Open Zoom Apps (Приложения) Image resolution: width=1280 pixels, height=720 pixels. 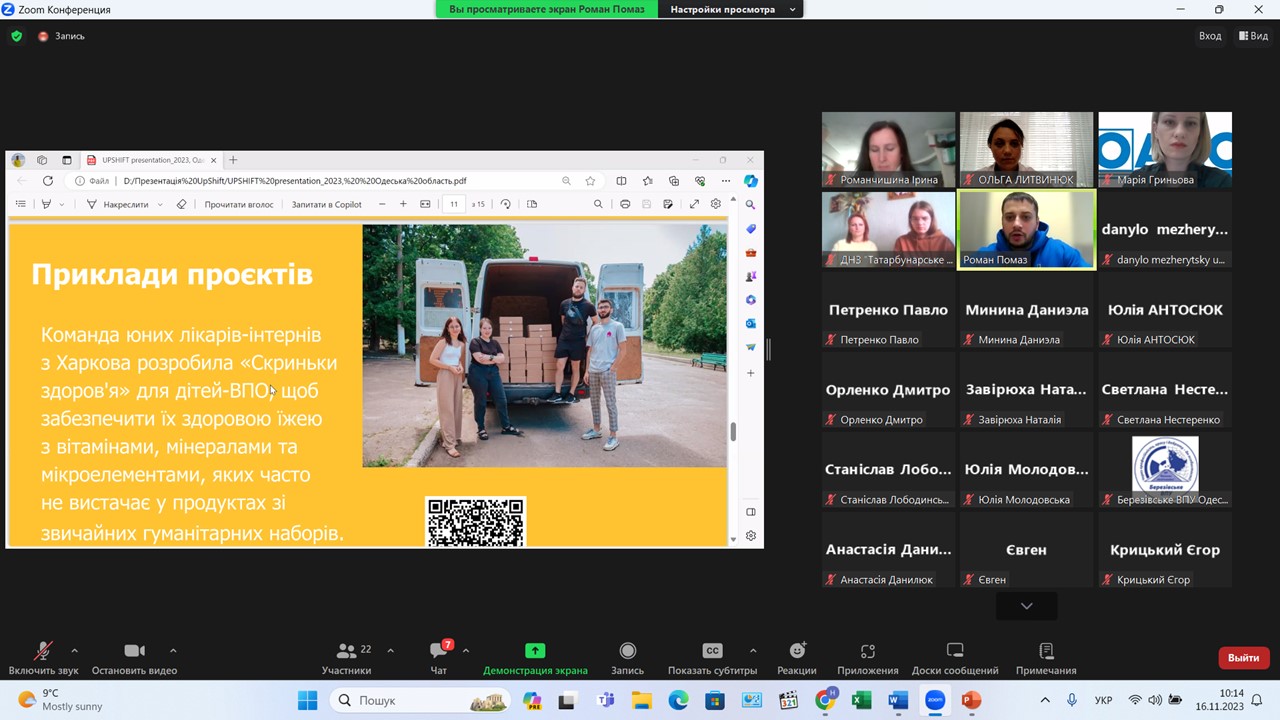[x=867, y=656]
